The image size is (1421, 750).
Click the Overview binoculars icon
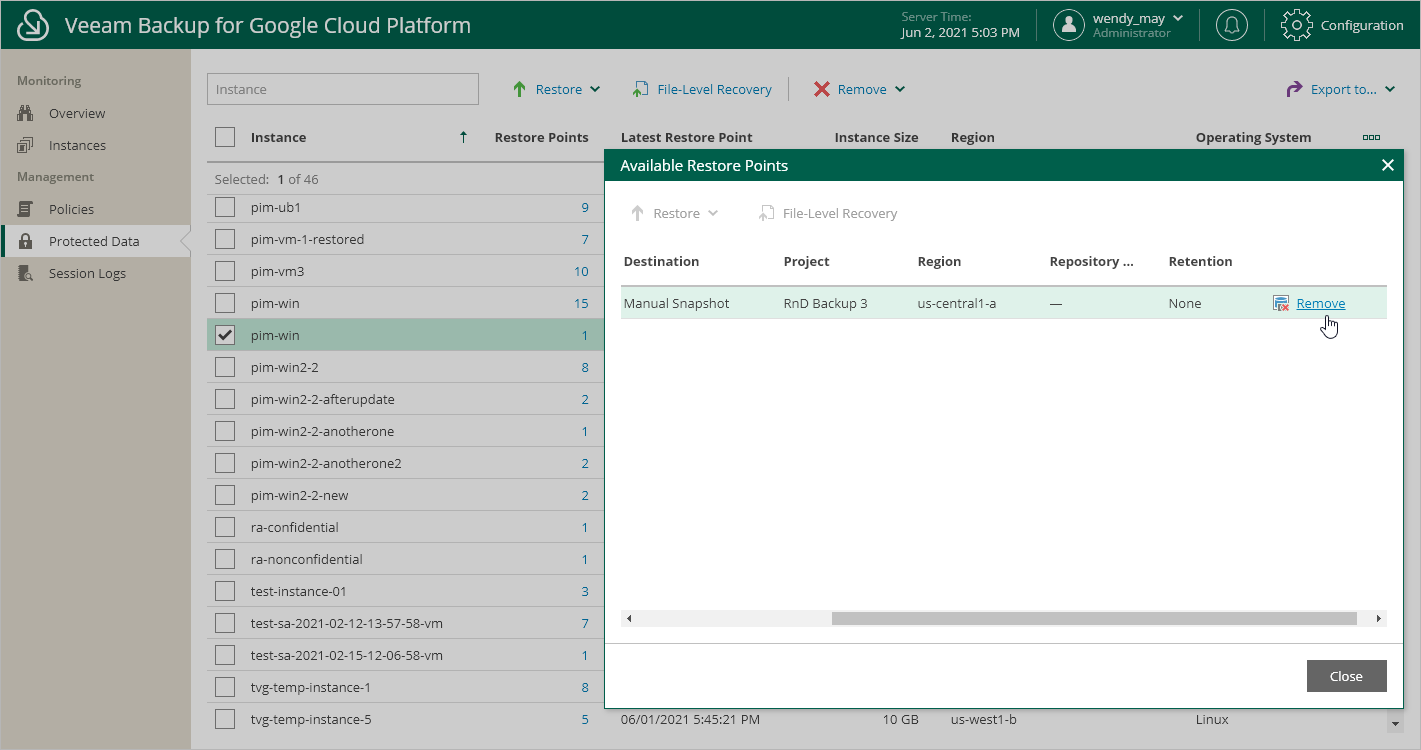[26, 113]
